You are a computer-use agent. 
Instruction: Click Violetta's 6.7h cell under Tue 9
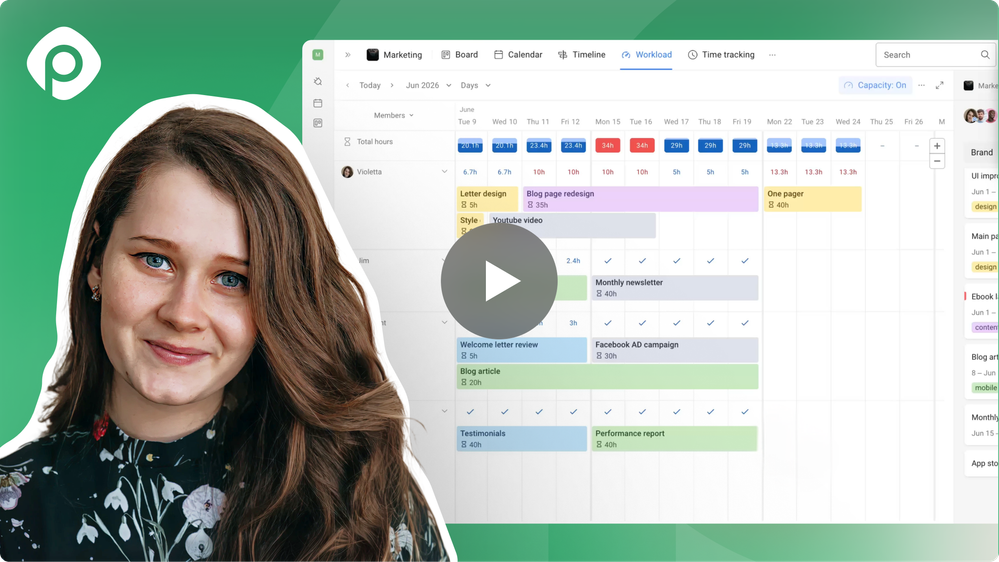(x=470, y=172)
